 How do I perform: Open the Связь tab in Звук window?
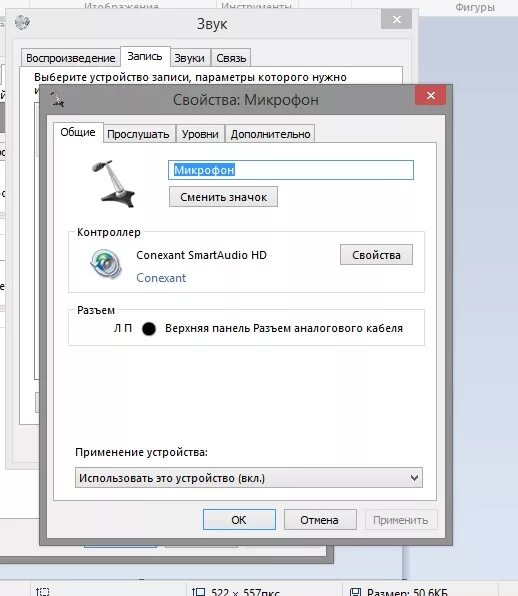pos(231,58)
